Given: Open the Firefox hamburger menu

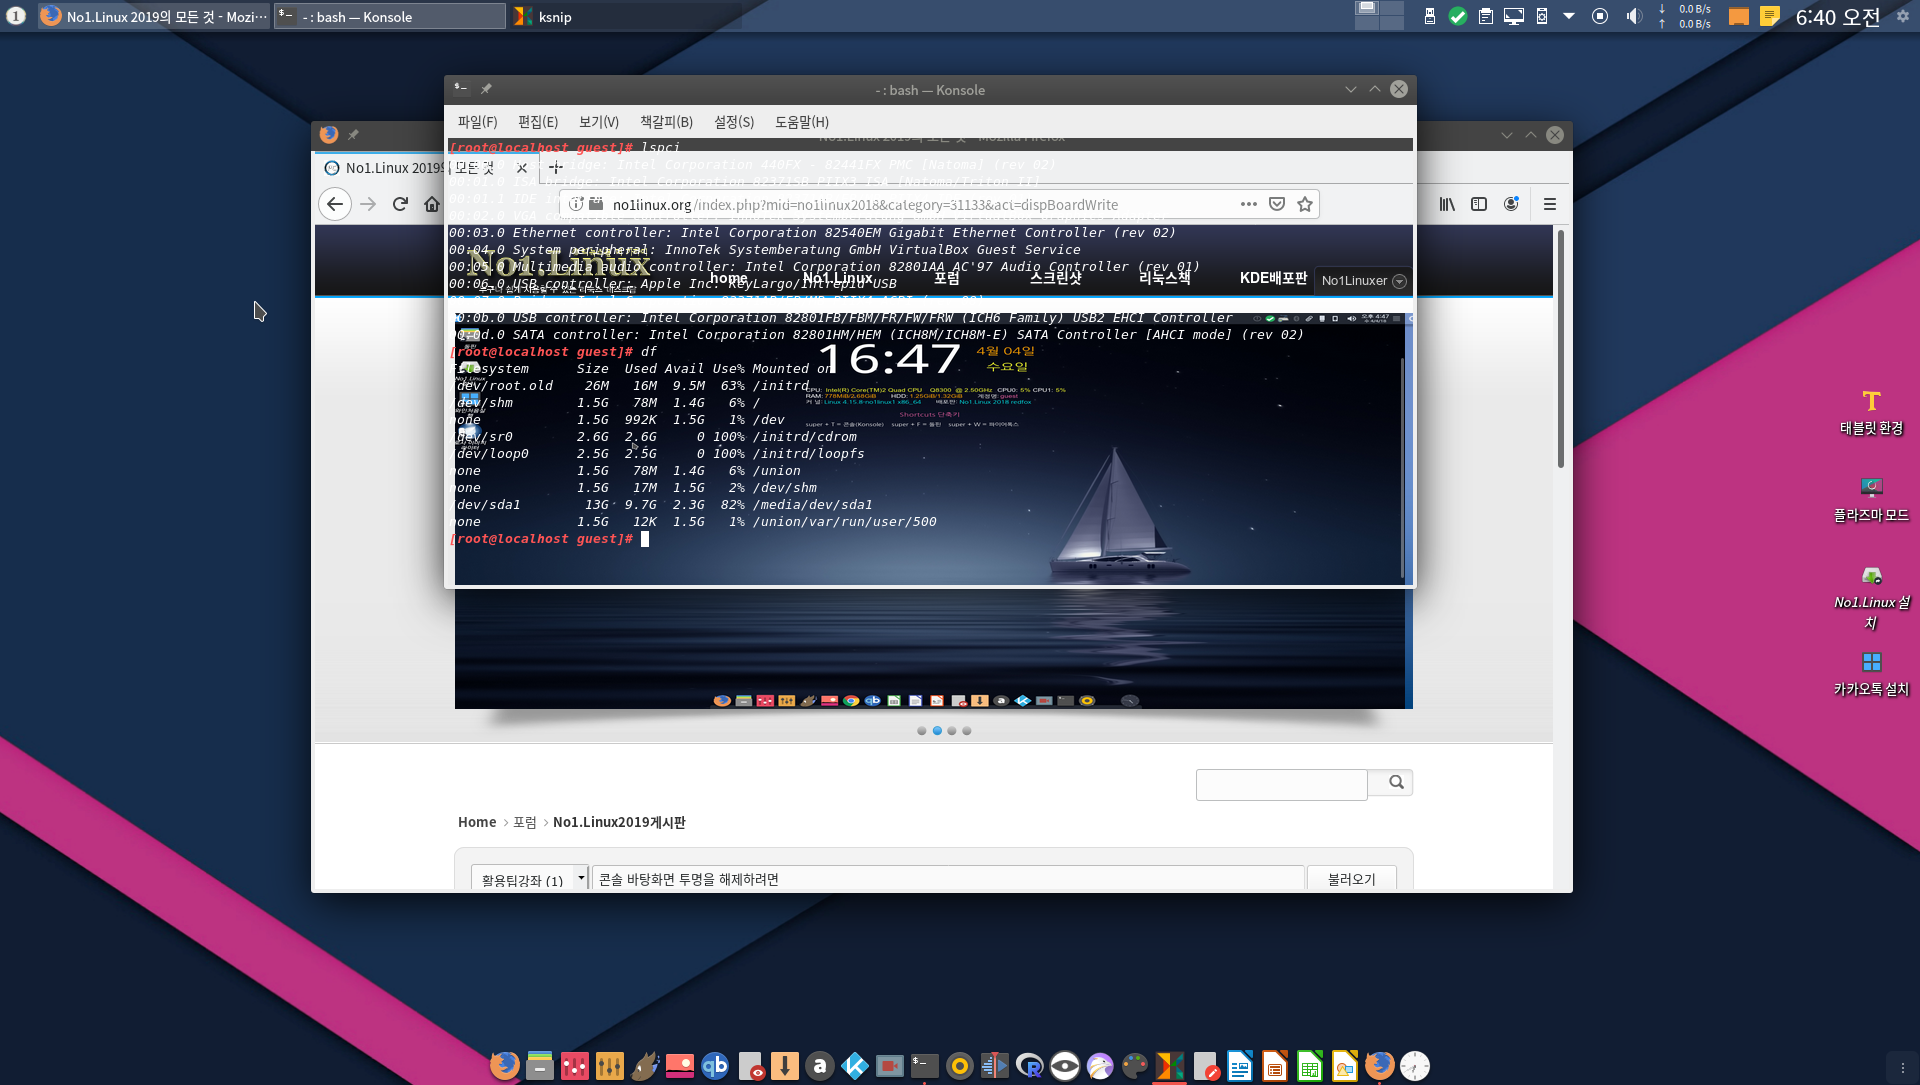Looking at the screenshot, I should tap(1550, 204).
